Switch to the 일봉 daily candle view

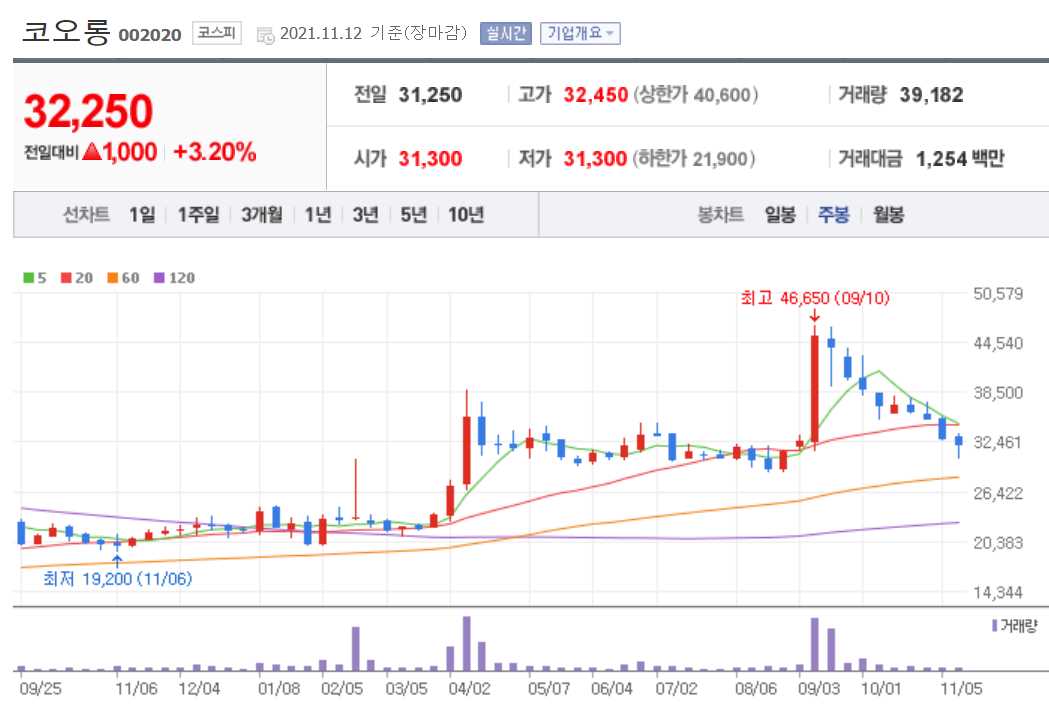point(782,214)
